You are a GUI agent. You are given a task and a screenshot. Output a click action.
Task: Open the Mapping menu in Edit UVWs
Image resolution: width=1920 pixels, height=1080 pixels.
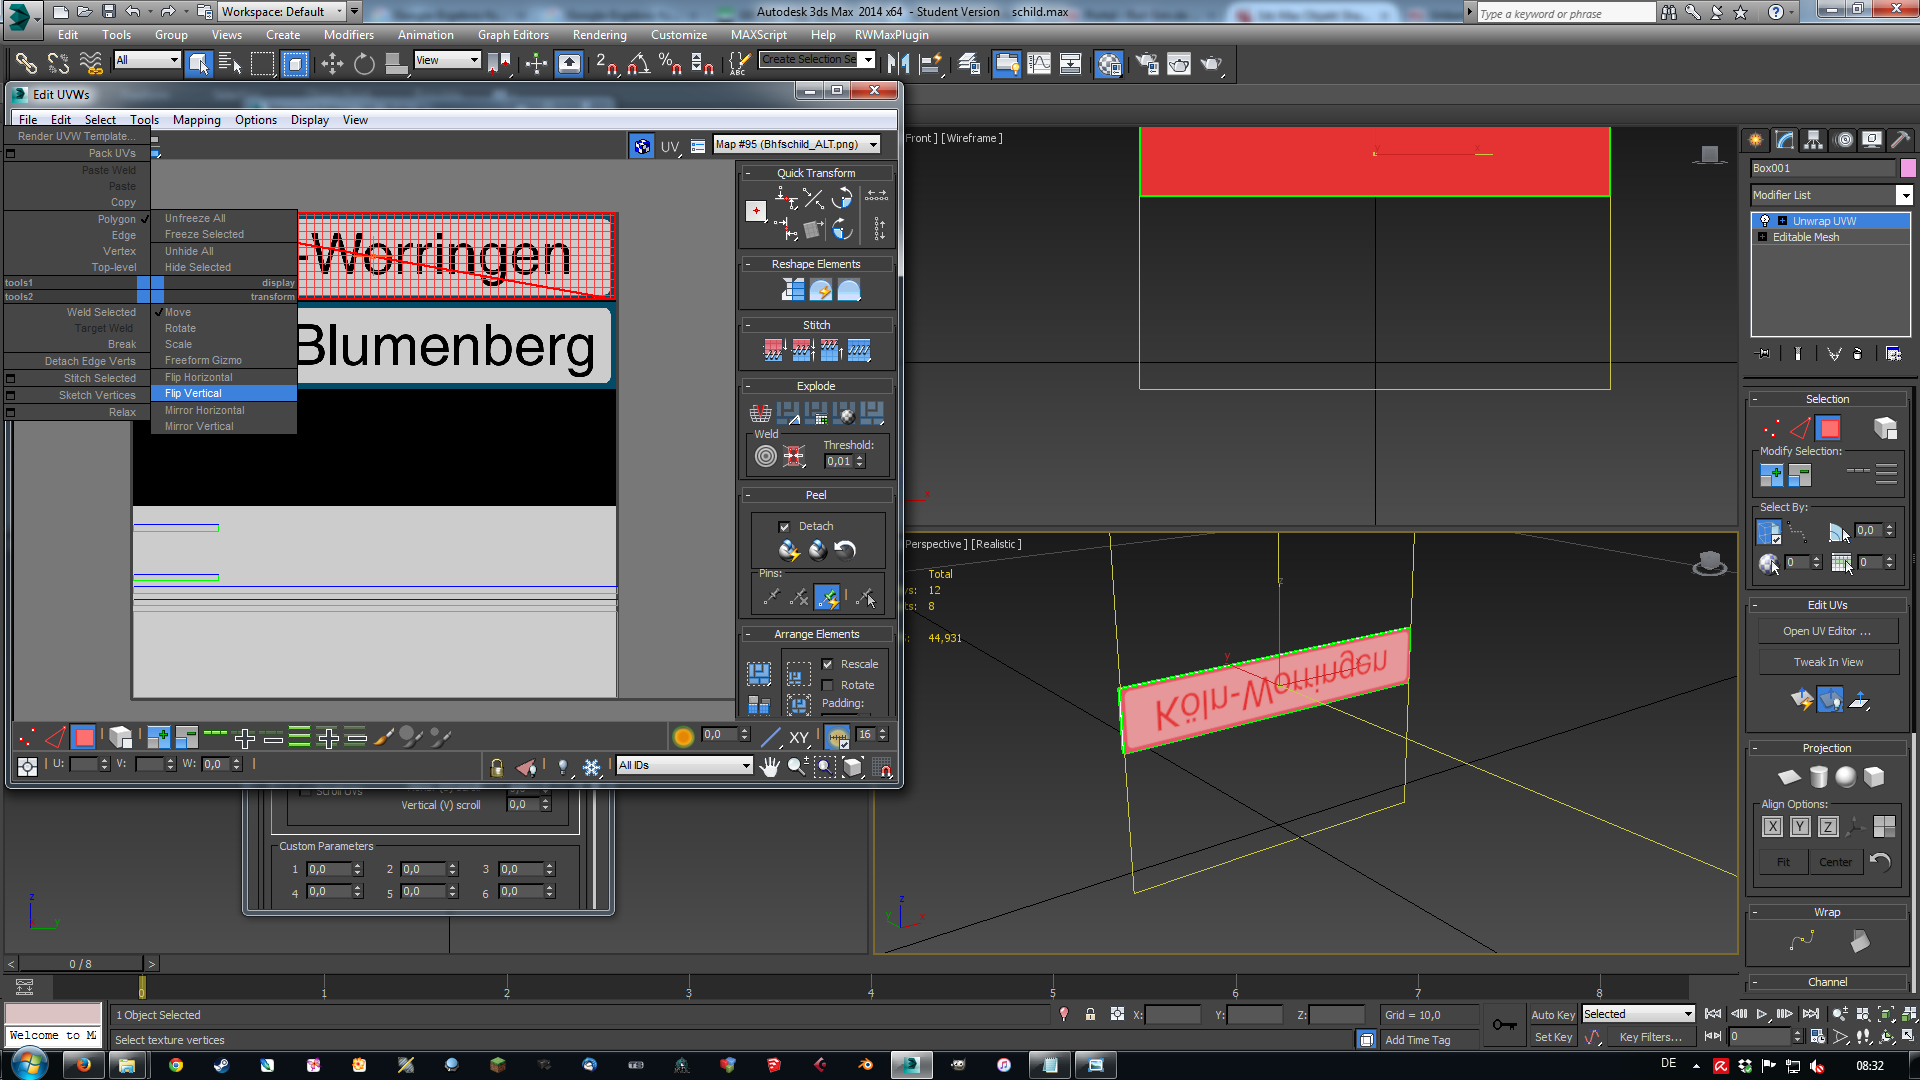pyautogui.click(x=196, y=120)
